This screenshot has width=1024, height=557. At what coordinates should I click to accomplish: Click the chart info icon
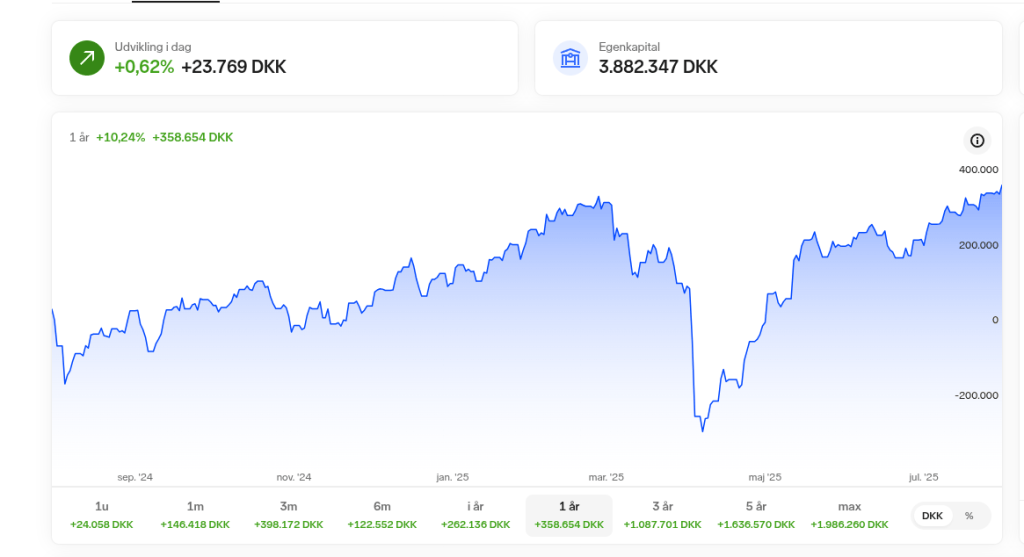tap(977, 141)
